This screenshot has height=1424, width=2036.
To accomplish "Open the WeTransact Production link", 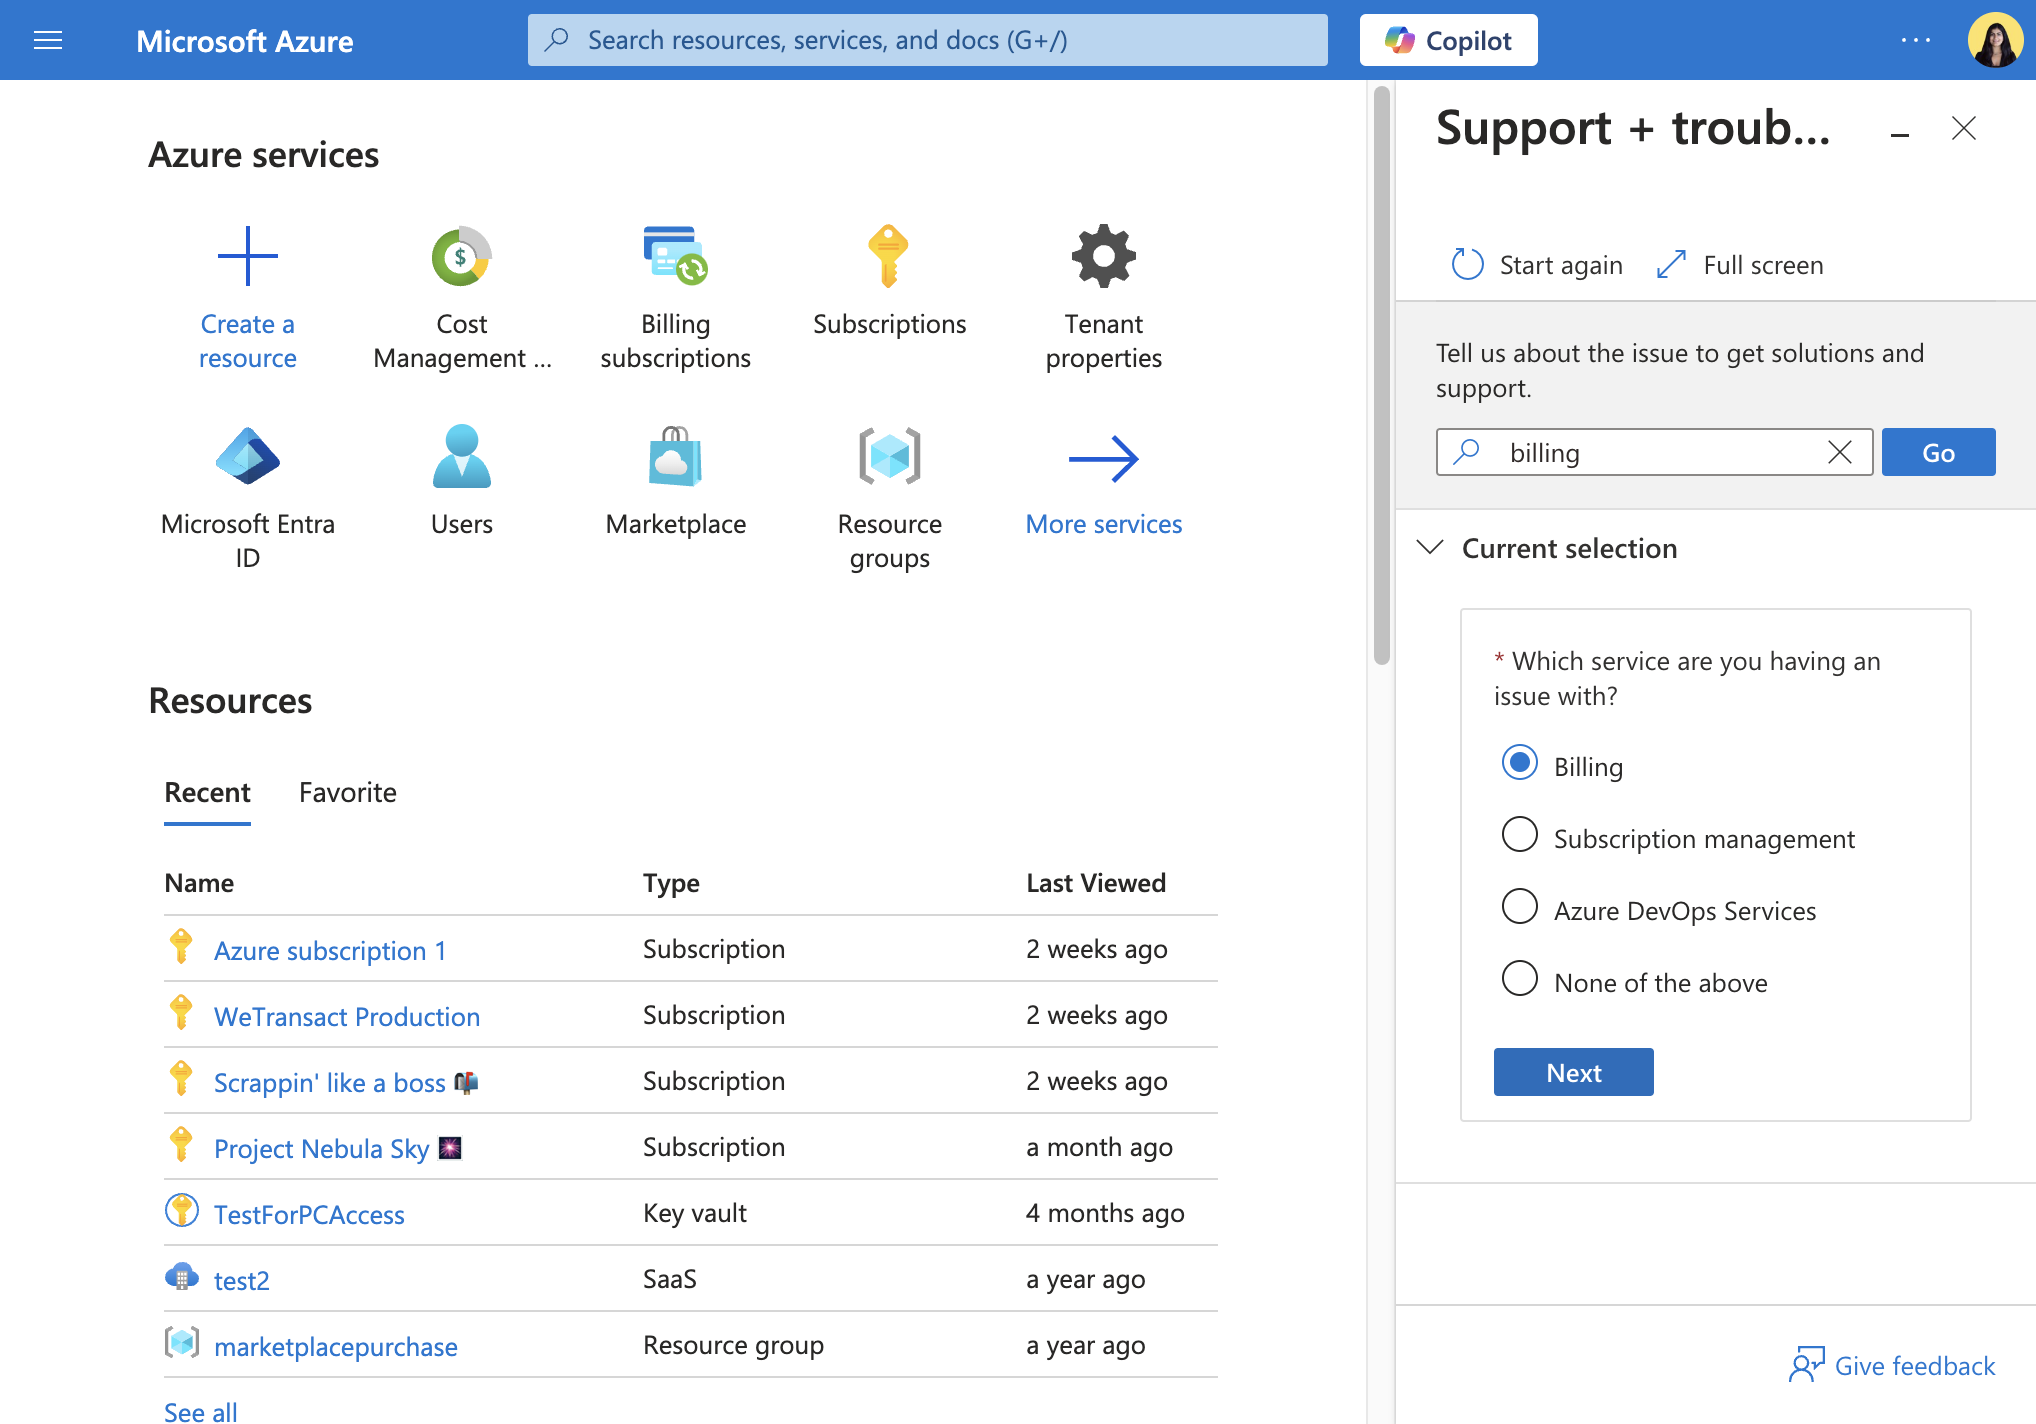I will (x=347, y=1016).
